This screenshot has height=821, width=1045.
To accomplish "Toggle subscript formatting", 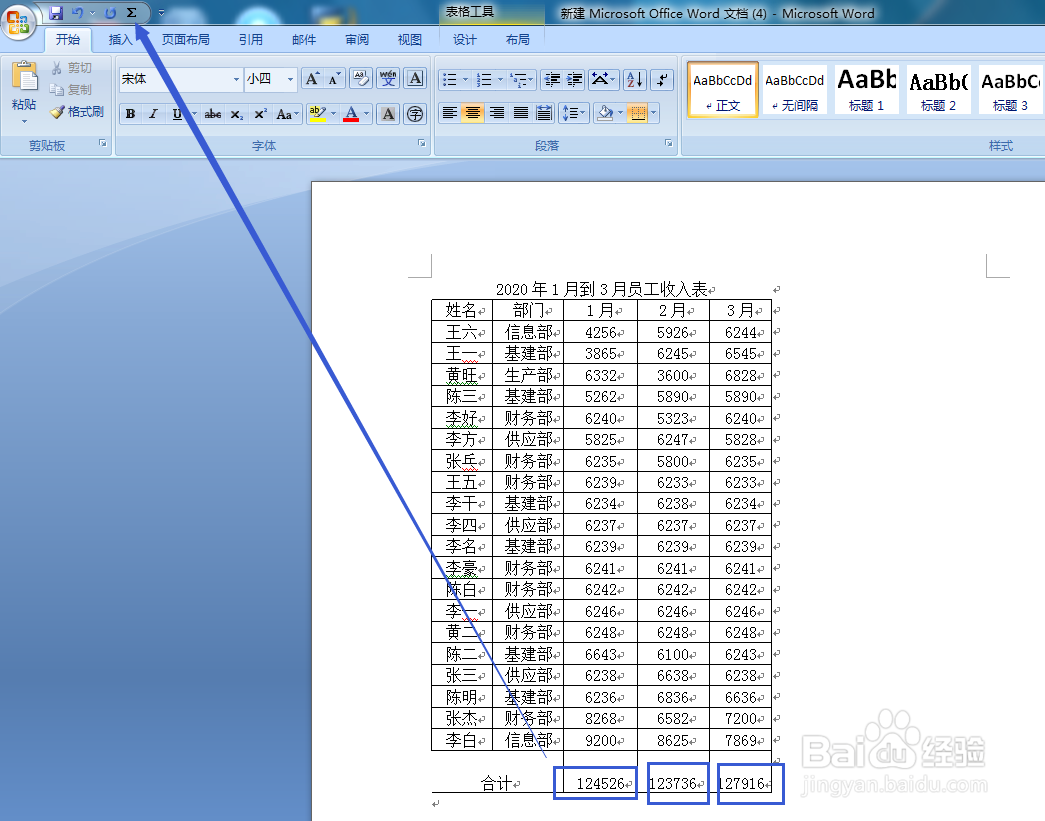I will click(x=237, y=114).
